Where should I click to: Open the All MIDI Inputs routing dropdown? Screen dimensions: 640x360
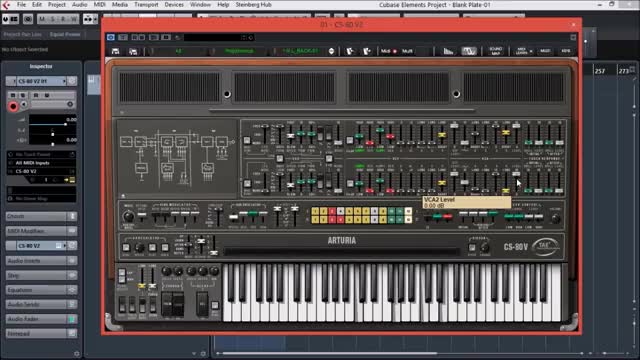(x=41, y=163)
